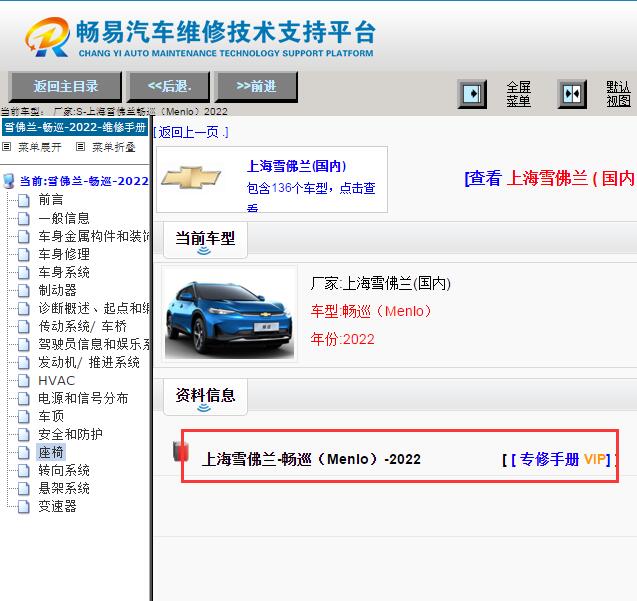Click page icon beside 变速器

pyautogui.click(x=24, y=506)
